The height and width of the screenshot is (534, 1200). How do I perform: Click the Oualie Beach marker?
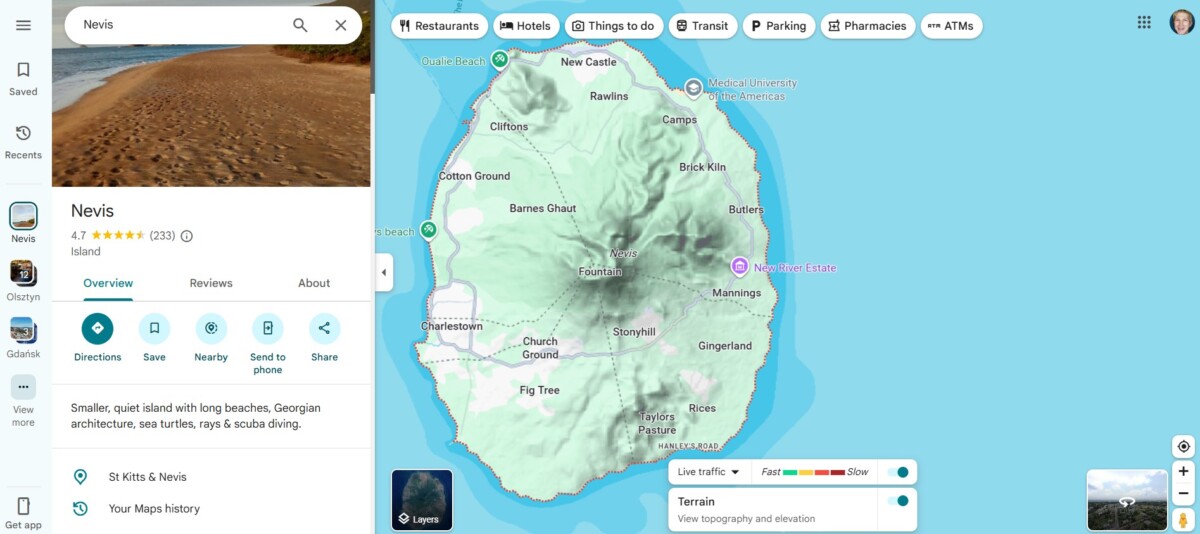coord(499,59)
